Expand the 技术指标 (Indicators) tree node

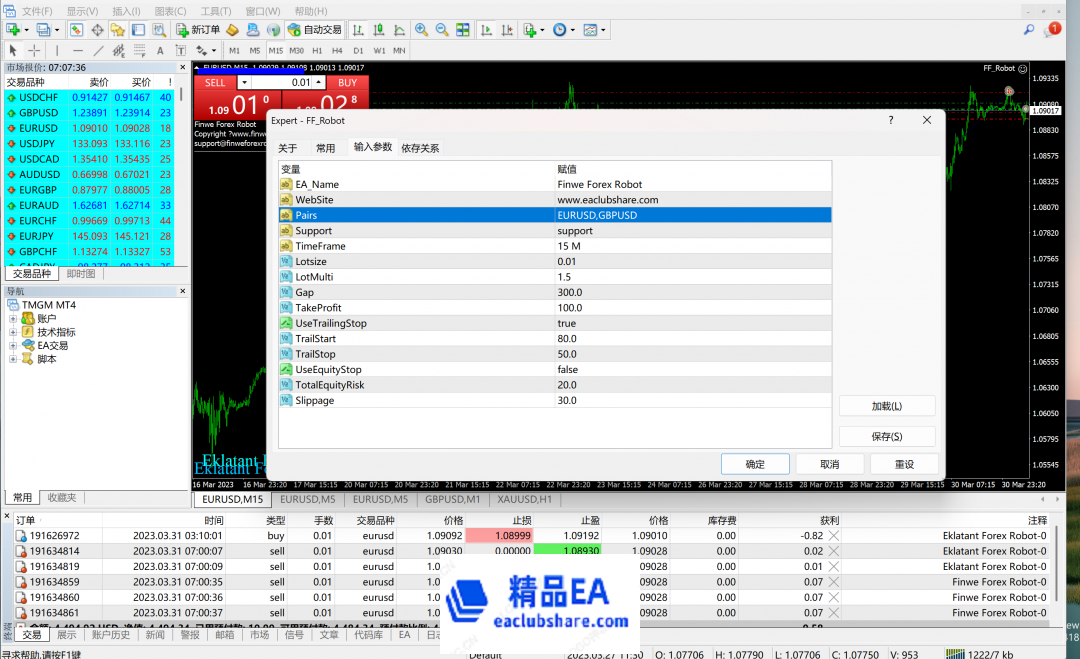[x=13, y=332]
